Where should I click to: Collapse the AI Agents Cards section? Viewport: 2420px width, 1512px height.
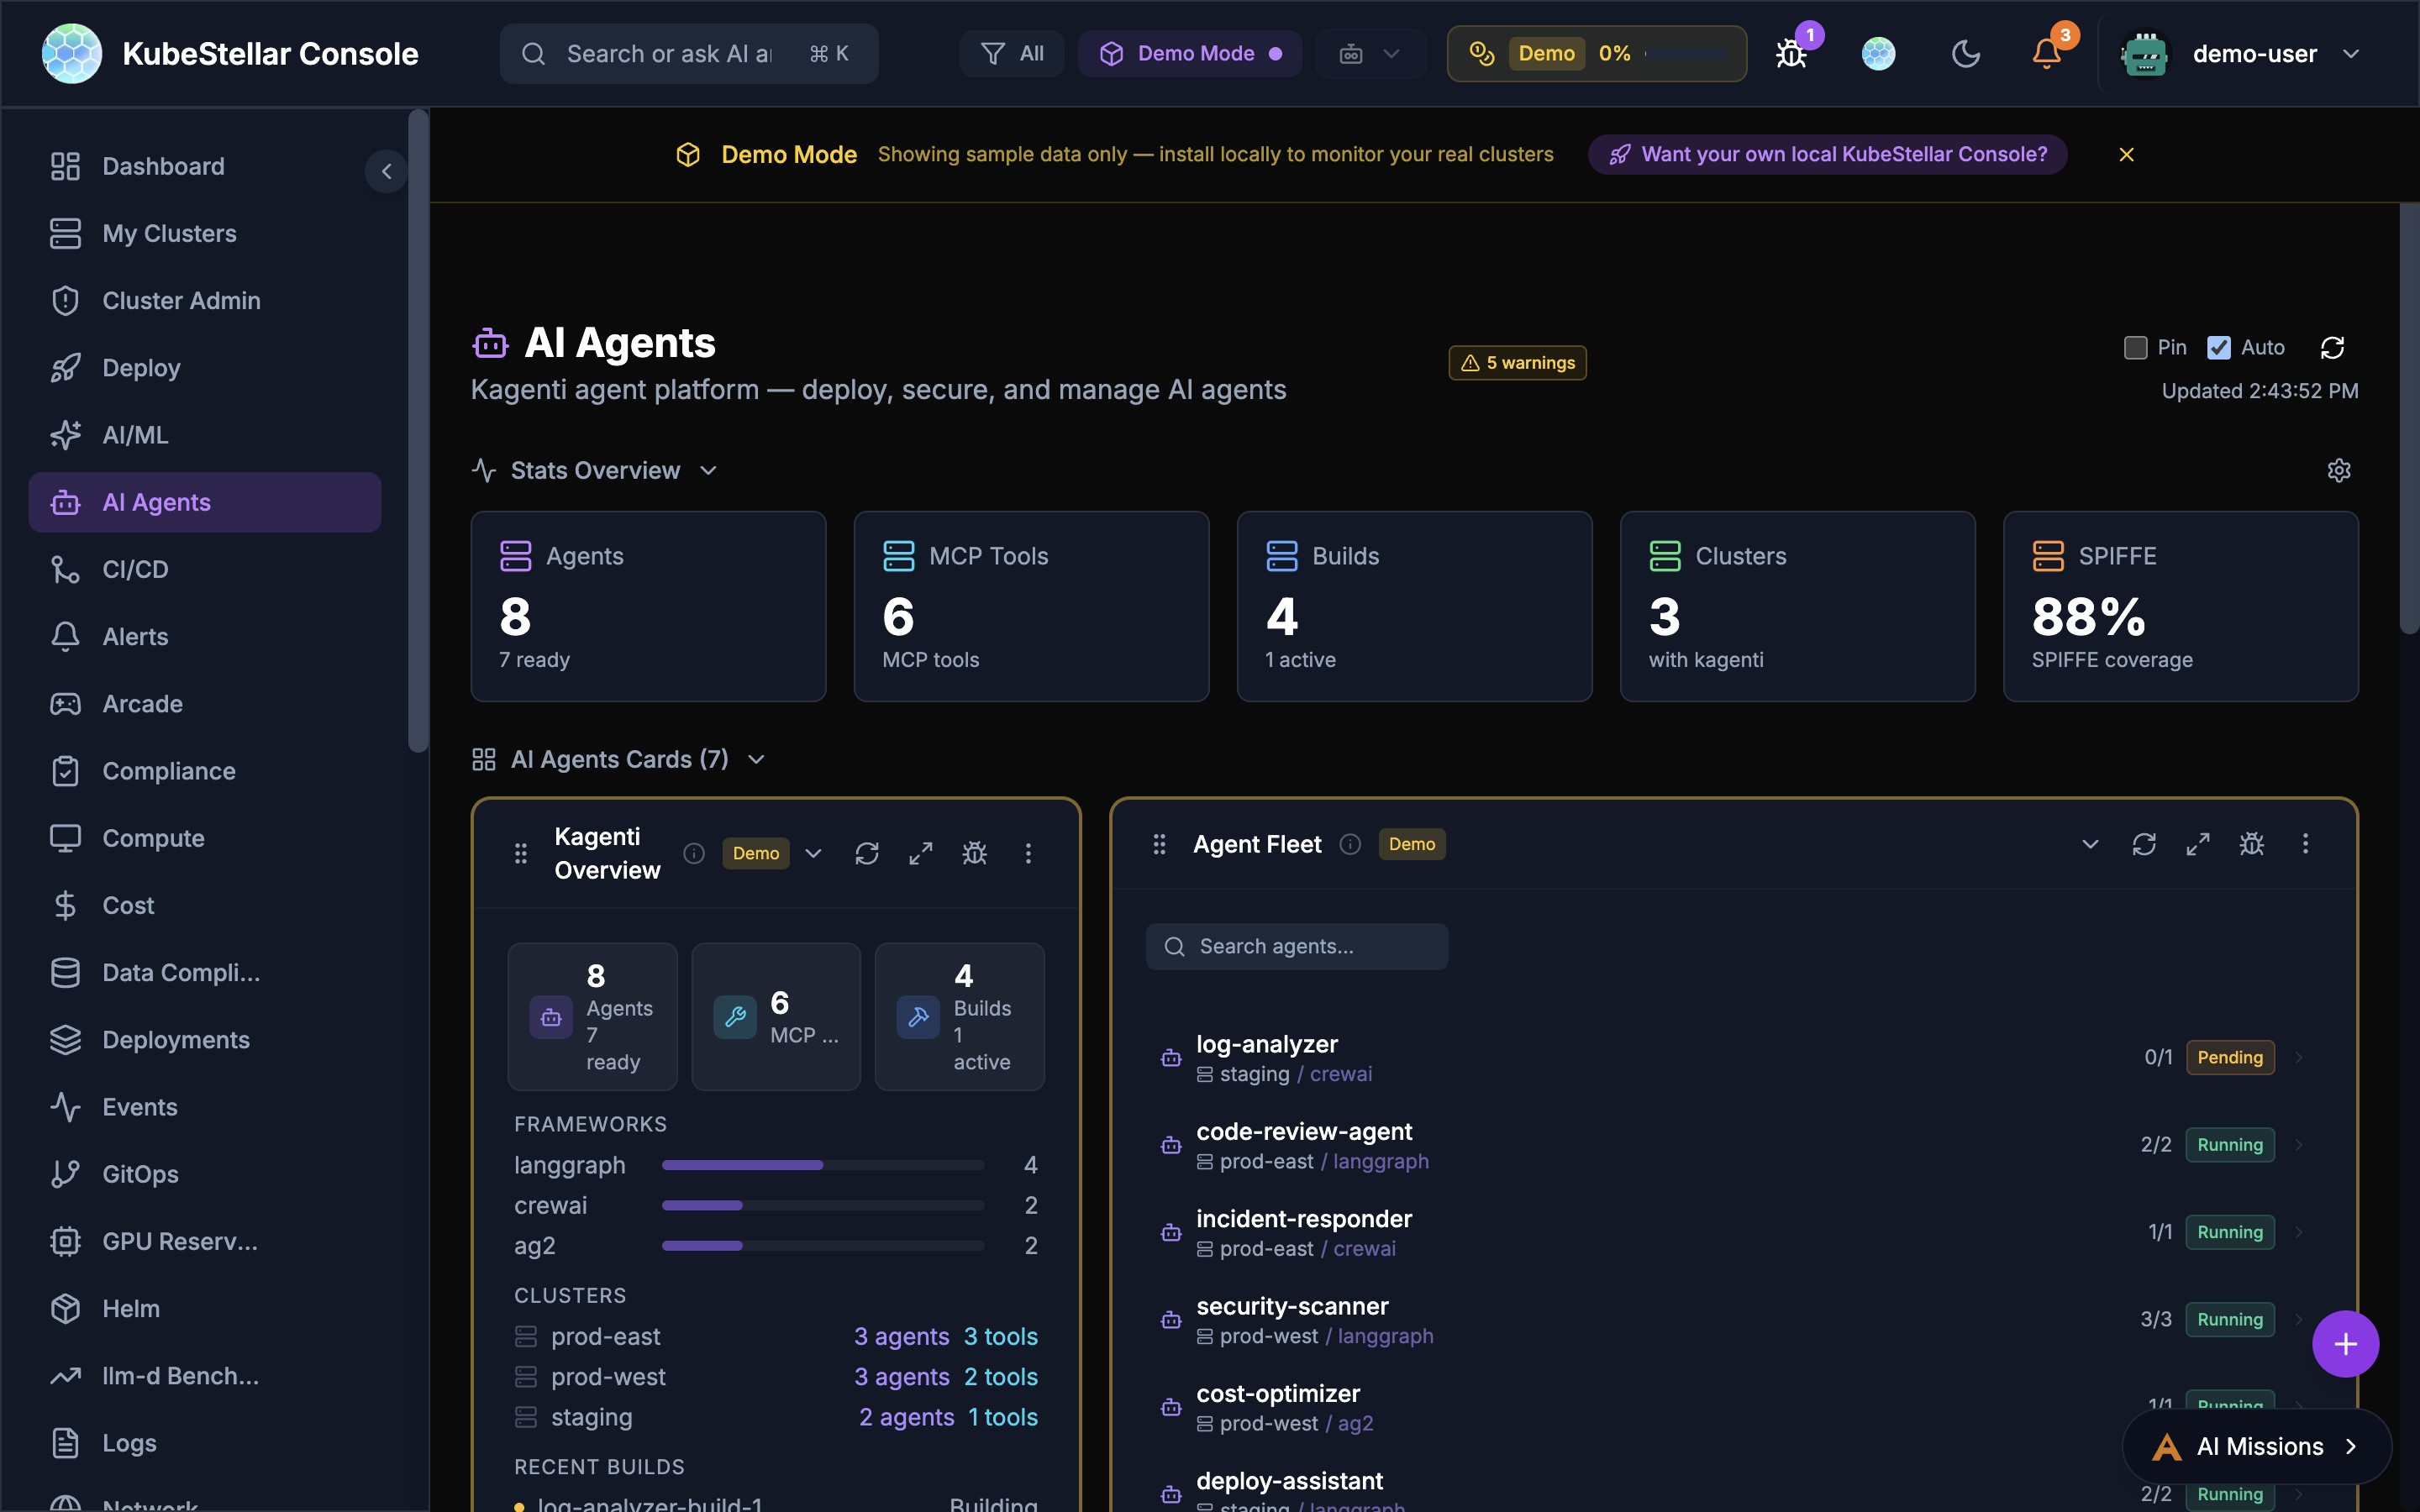(755, 759)
